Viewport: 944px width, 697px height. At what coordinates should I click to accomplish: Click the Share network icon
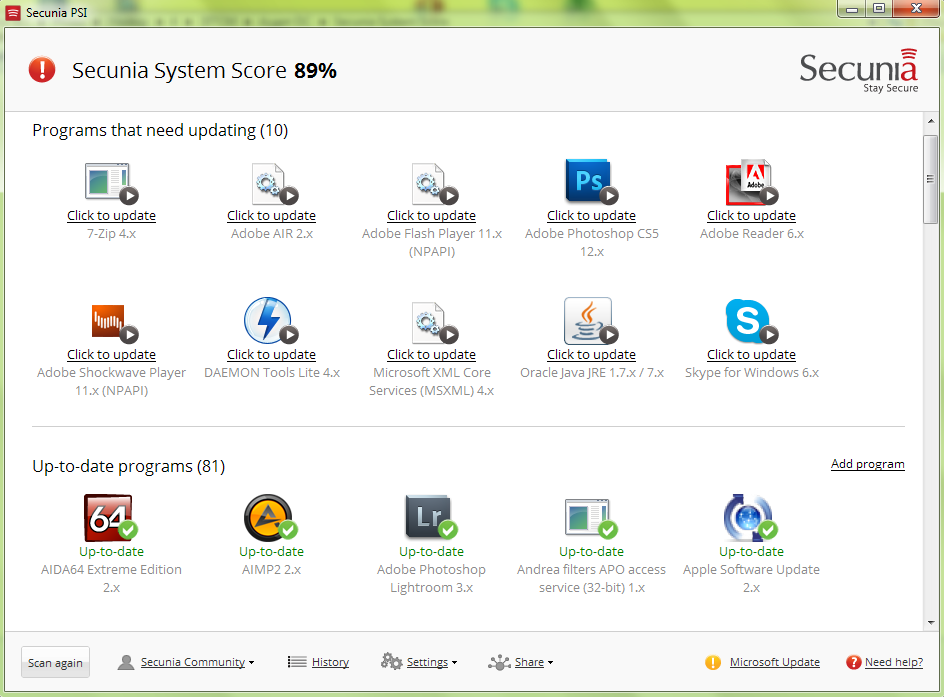pos(499,663)
